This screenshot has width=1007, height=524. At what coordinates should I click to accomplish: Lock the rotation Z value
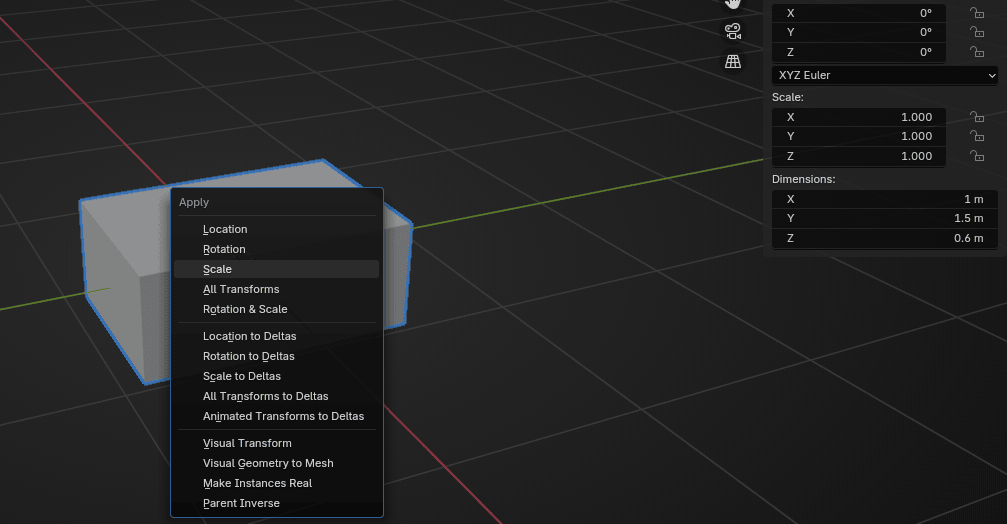(x=977, y=52)
